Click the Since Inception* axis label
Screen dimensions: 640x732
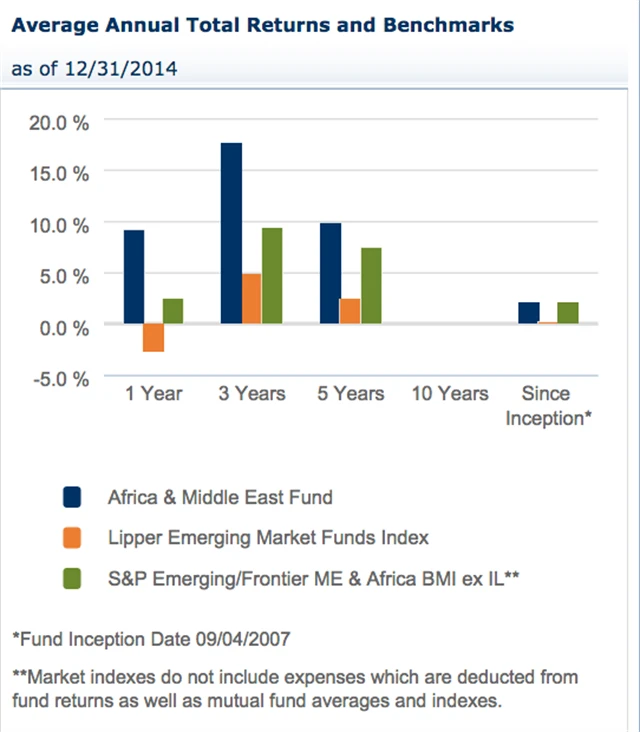(x=548, y=406)
